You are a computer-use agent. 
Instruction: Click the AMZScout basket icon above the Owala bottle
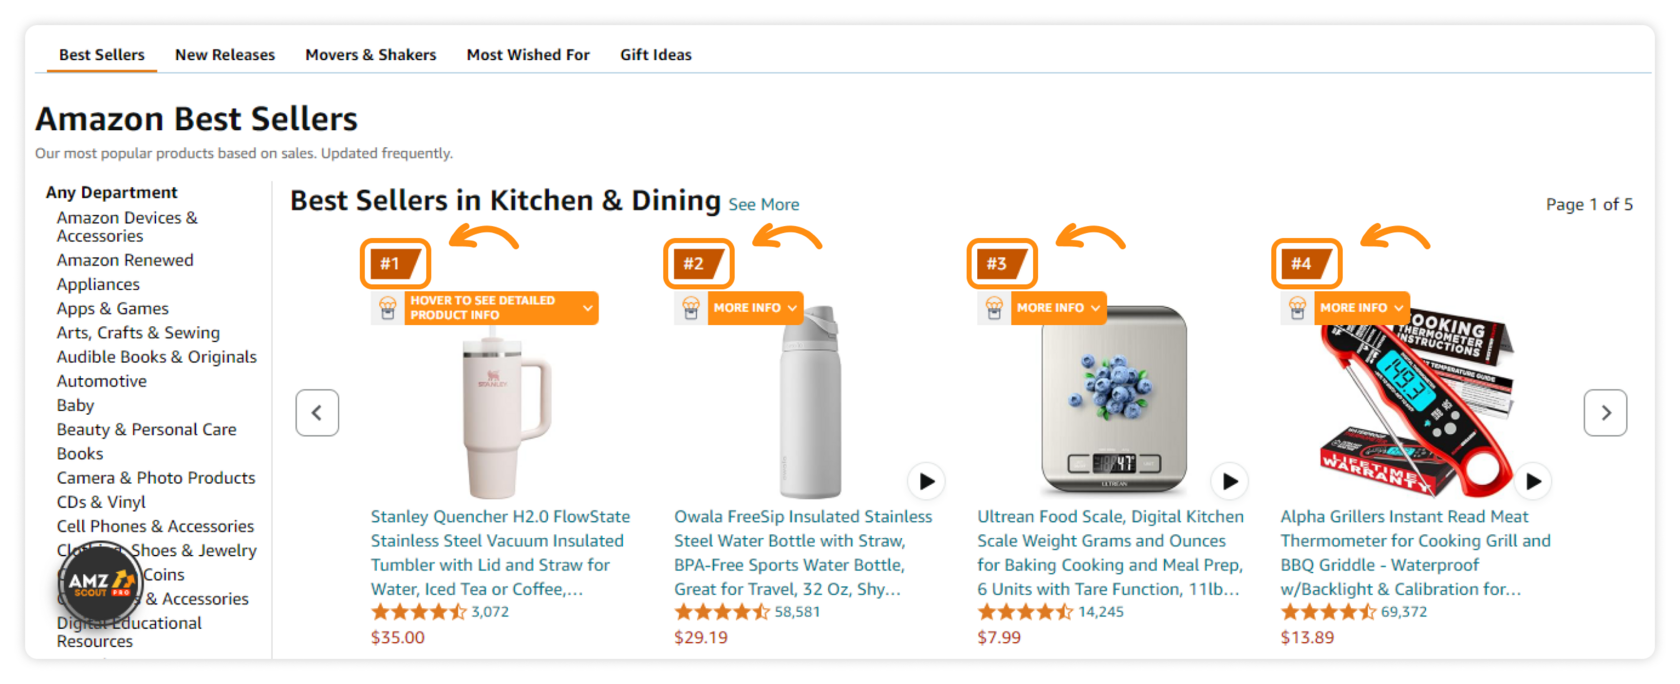tap(692, 308)
